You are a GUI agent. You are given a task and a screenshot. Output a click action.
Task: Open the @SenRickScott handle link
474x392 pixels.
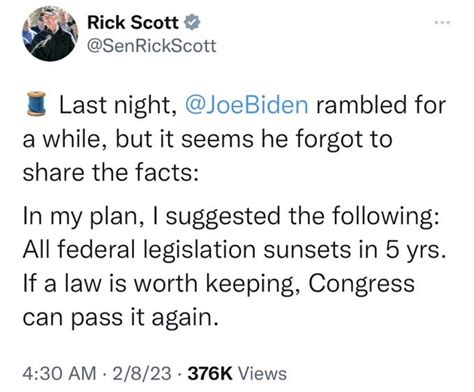(151, 46)
